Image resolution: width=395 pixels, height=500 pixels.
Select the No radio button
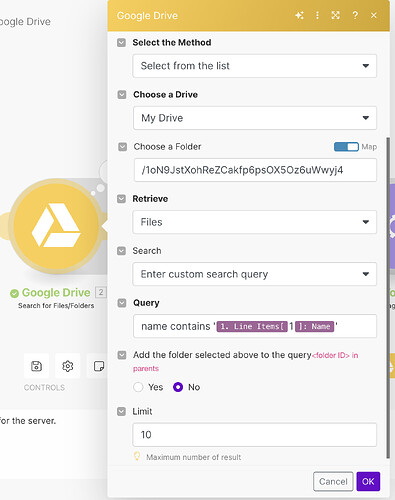pos(178,387)
